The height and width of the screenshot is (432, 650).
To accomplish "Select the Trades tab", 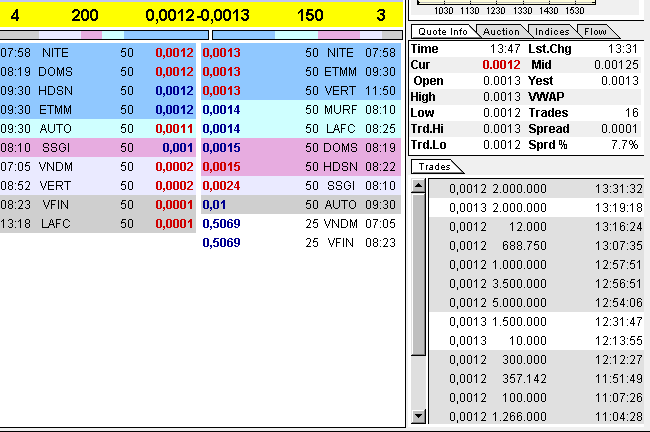I will coord(435,167).
